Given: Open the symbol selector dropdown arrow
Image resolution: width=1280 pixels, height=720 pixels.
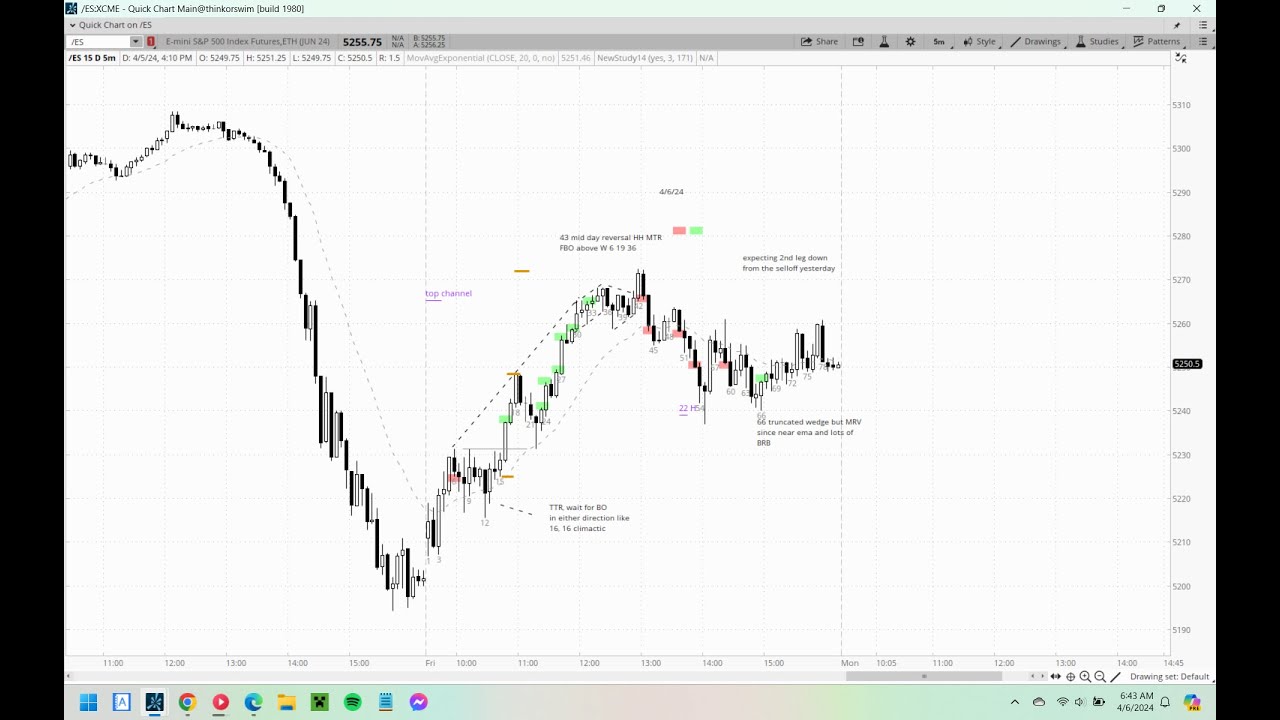Looking at the screenshot, I should (136, 42).
